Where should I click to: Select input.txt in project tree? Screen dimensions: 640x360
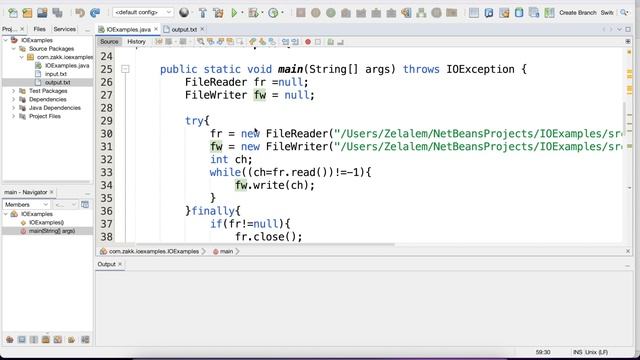pyautogui.click(x=56, y=74)
